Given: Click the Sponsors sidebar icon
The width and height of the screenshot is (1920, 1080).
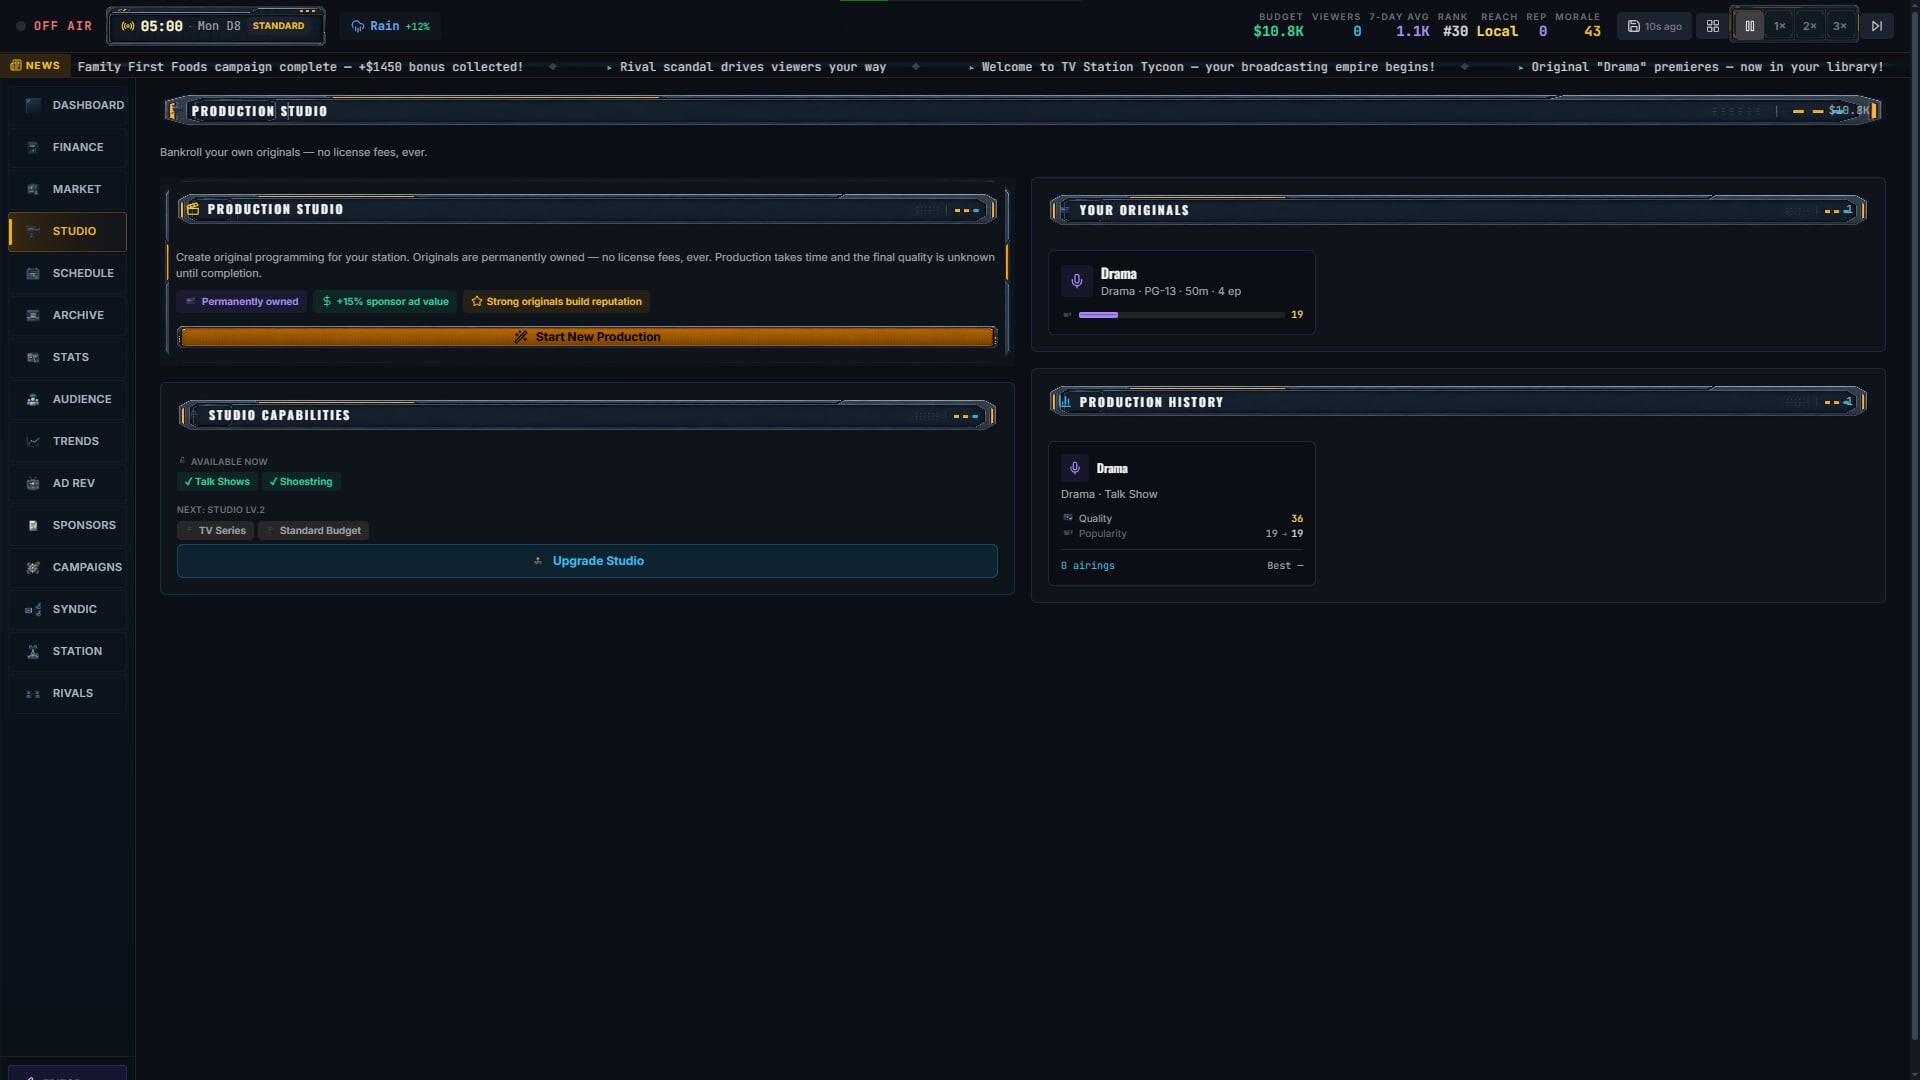Looking at the screenshot, I should coord(33,525).
